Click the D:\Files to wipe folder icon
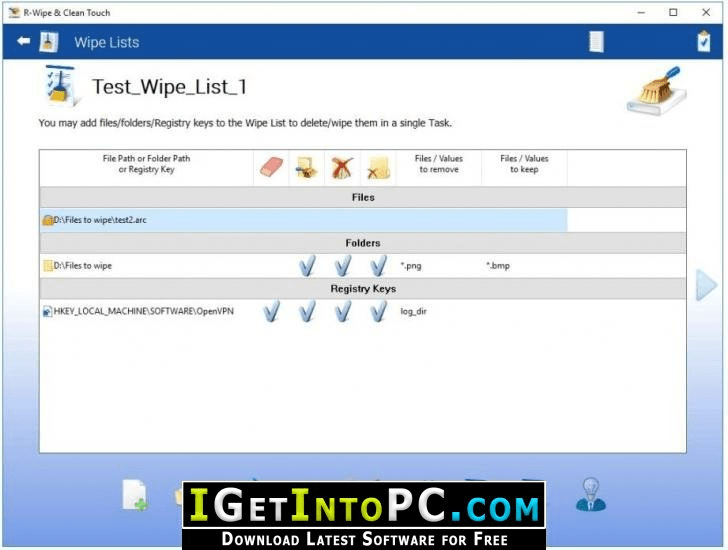Image resolution: width=728 pixels, height=550 pixels. [x=47, y=266]
